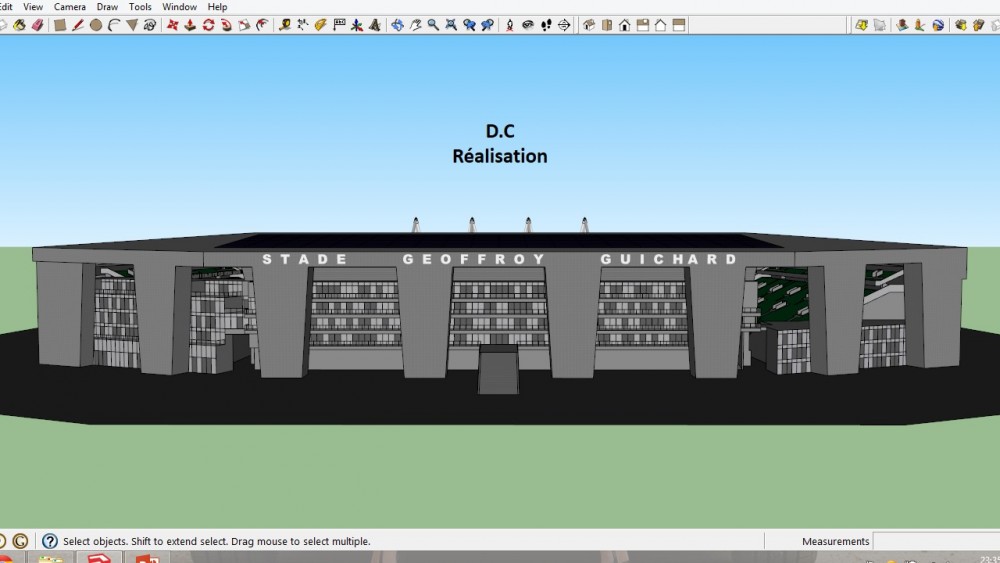
Task: Open the View menu
Action: (33, 7)
